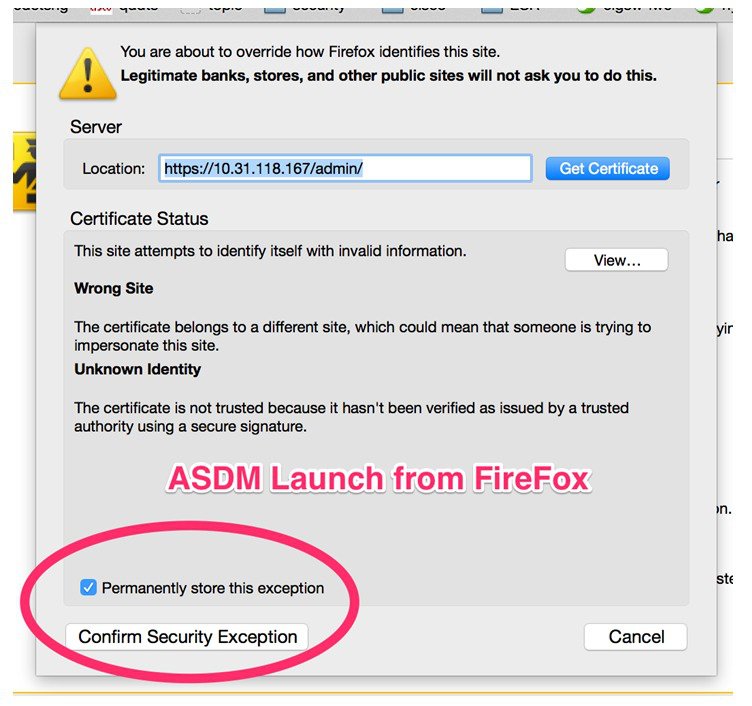
Task: Click the Unknown Identity heading
Action: click(137, 369)
